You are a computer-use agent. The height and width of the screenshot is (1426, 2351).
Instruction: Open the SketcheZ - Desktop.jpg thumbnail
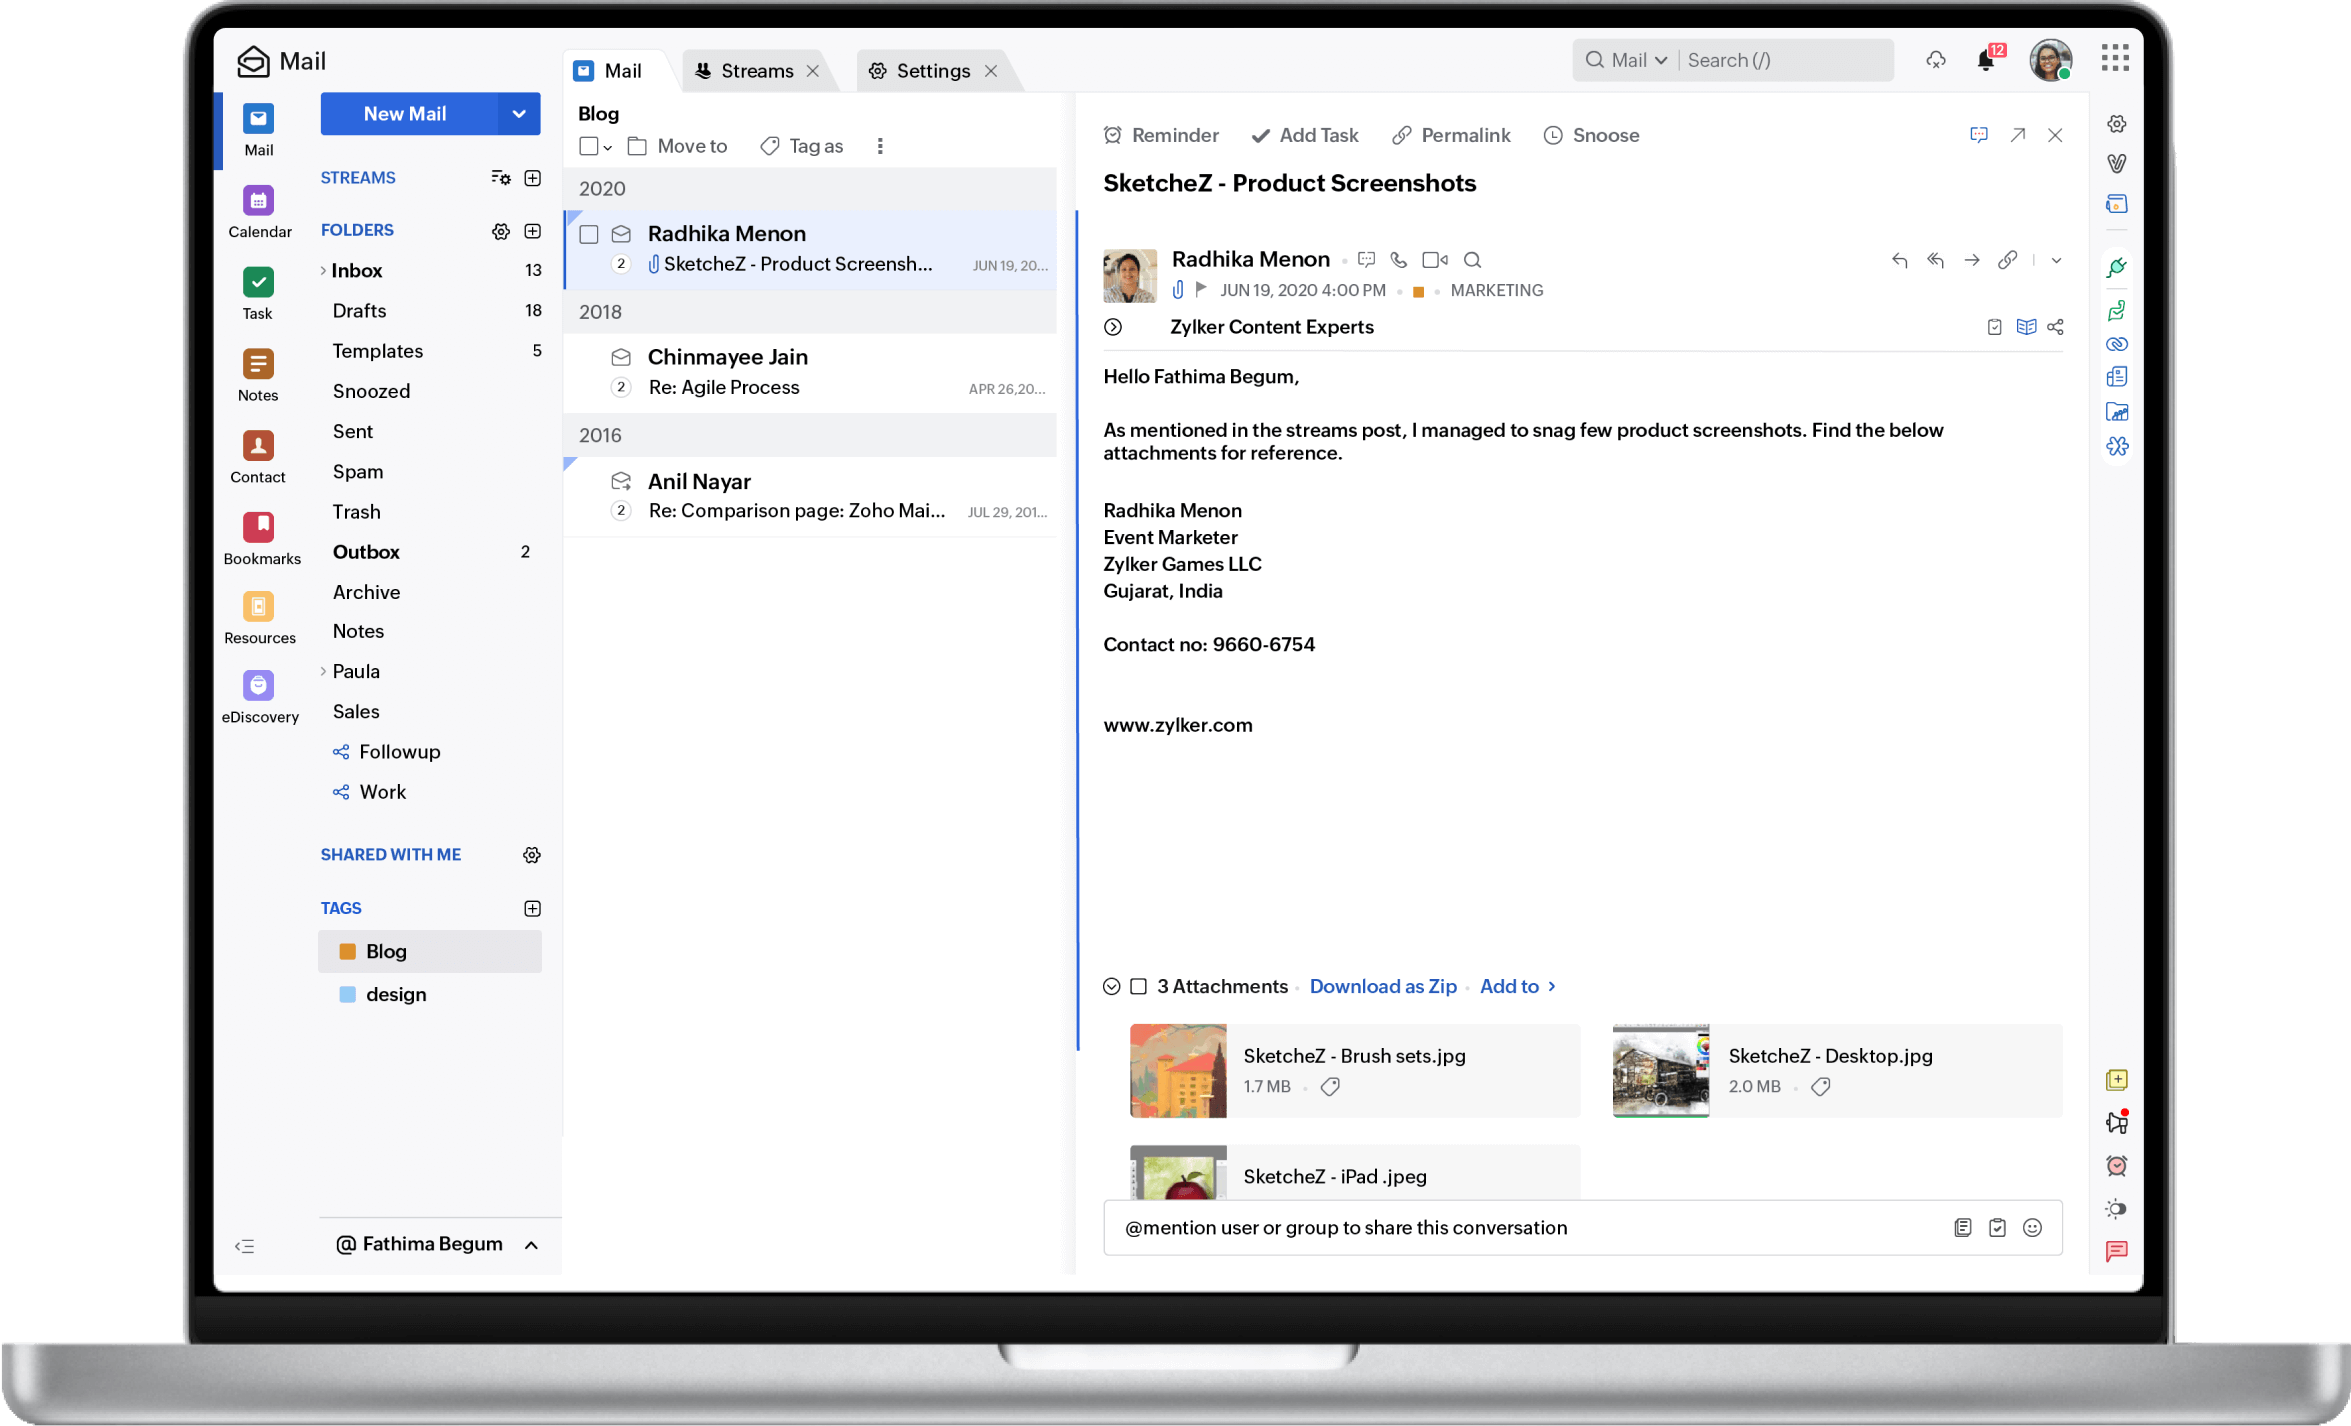1660,1071
